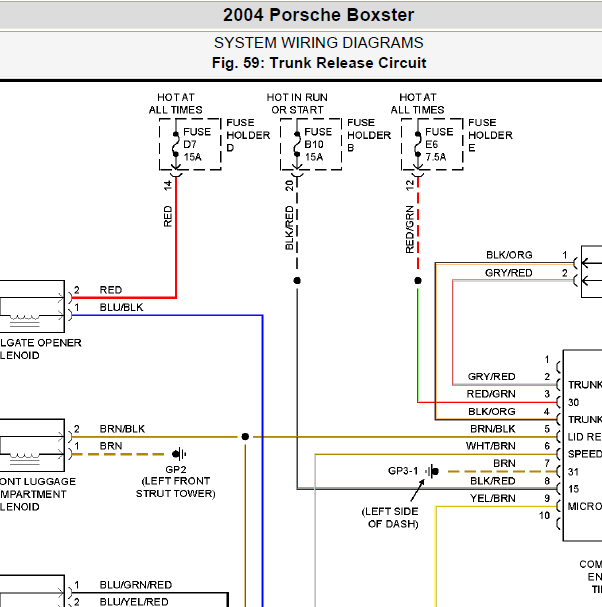
Task: Click the splice dot below the RED/GRN dashed wire
Action: pyautogui.click(x=418, y=280)
